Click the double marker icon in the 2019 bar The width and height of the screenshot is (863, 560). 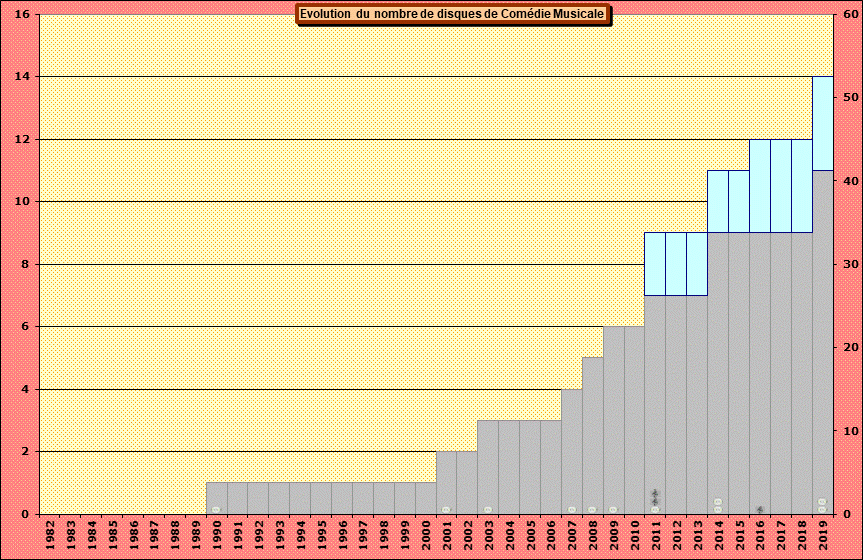point(822,502)
